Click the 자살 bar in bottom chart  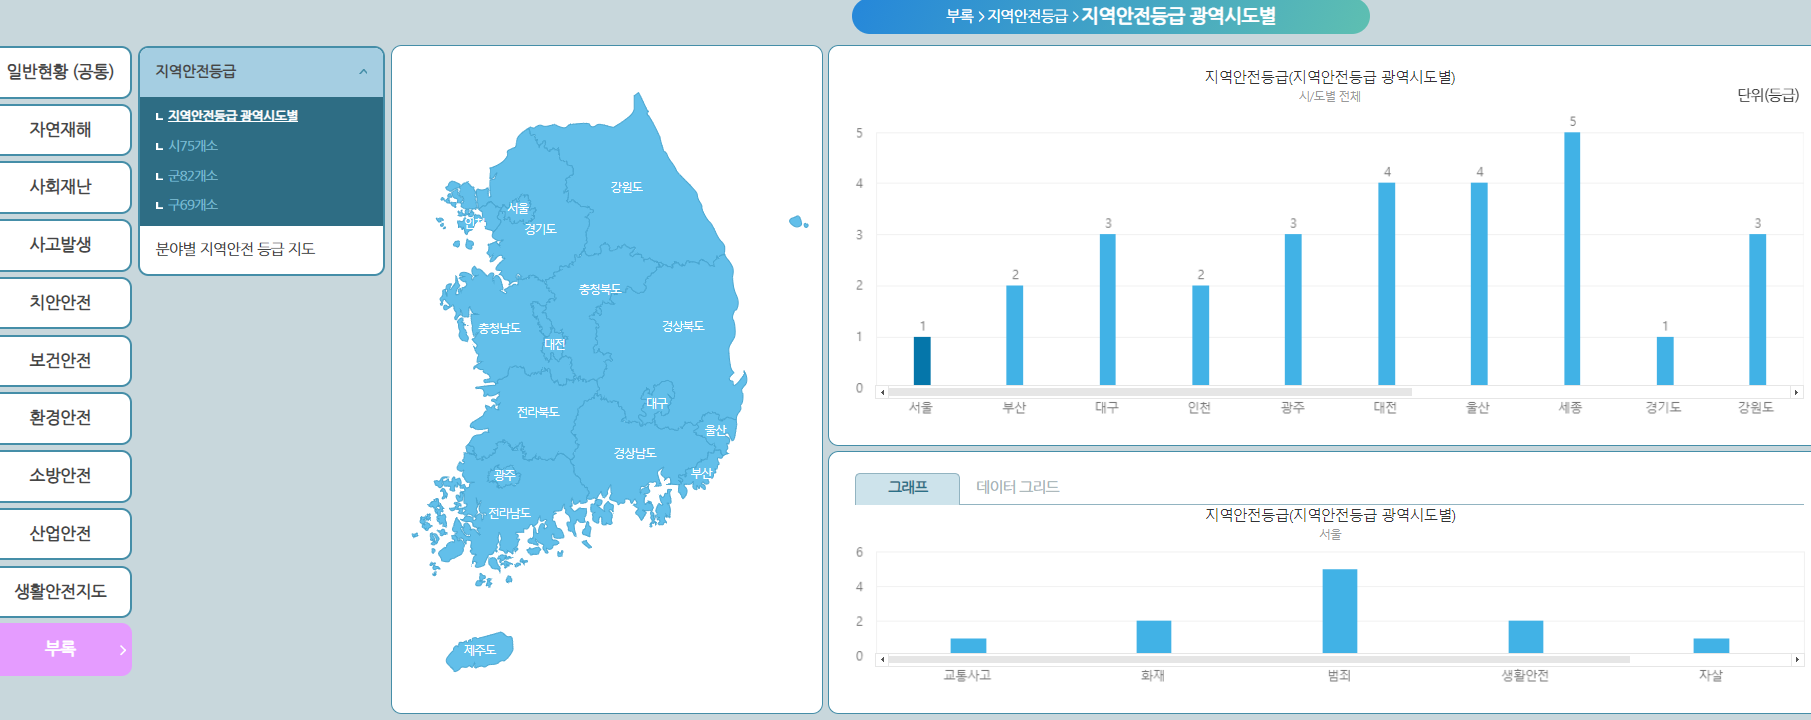pos(1711,646)
